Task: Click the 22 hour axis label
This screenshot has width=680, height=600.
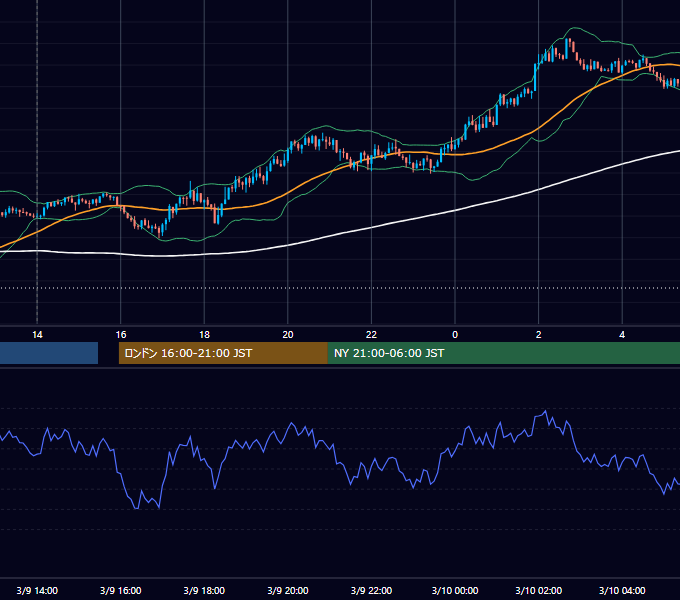Action: pyautogui.click(x=371, y=335)
